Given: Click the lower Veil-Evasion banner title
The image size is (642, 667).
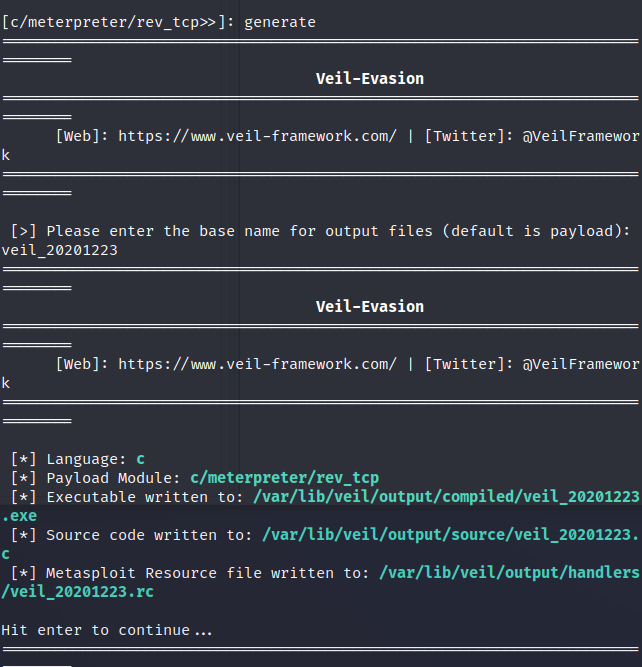Looking at the screenshot, I should click(370, 306).
